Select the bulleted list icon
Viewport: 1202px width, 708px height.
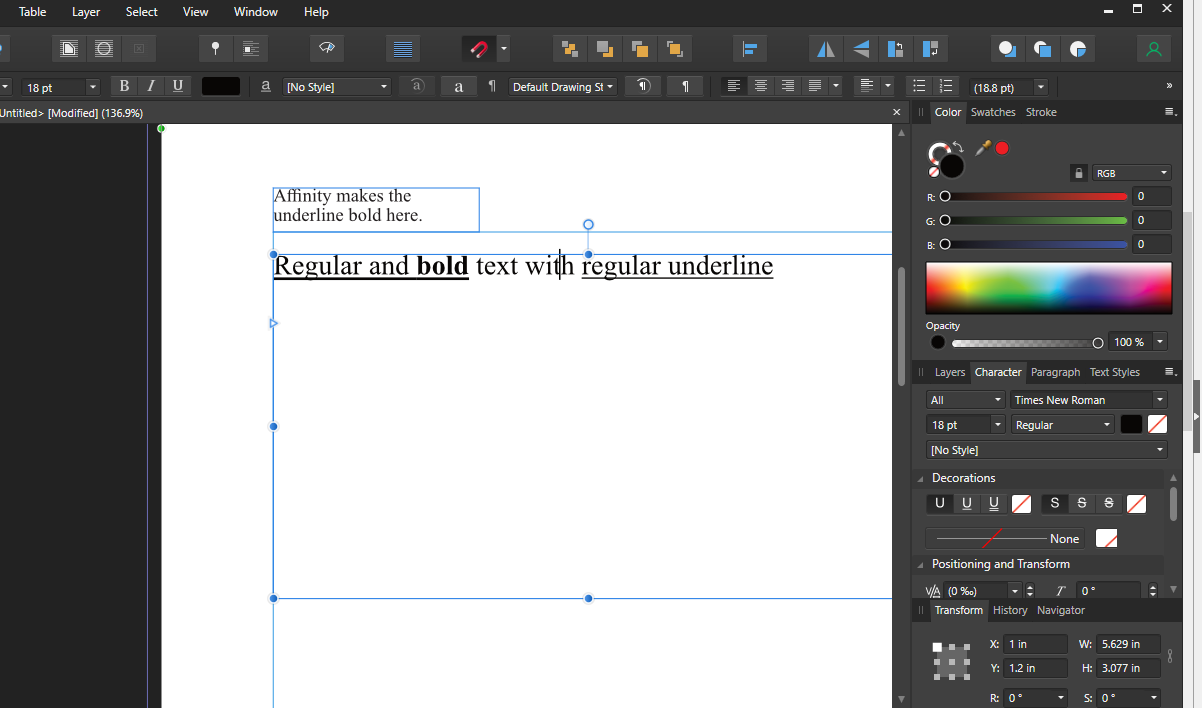[919, 87]
